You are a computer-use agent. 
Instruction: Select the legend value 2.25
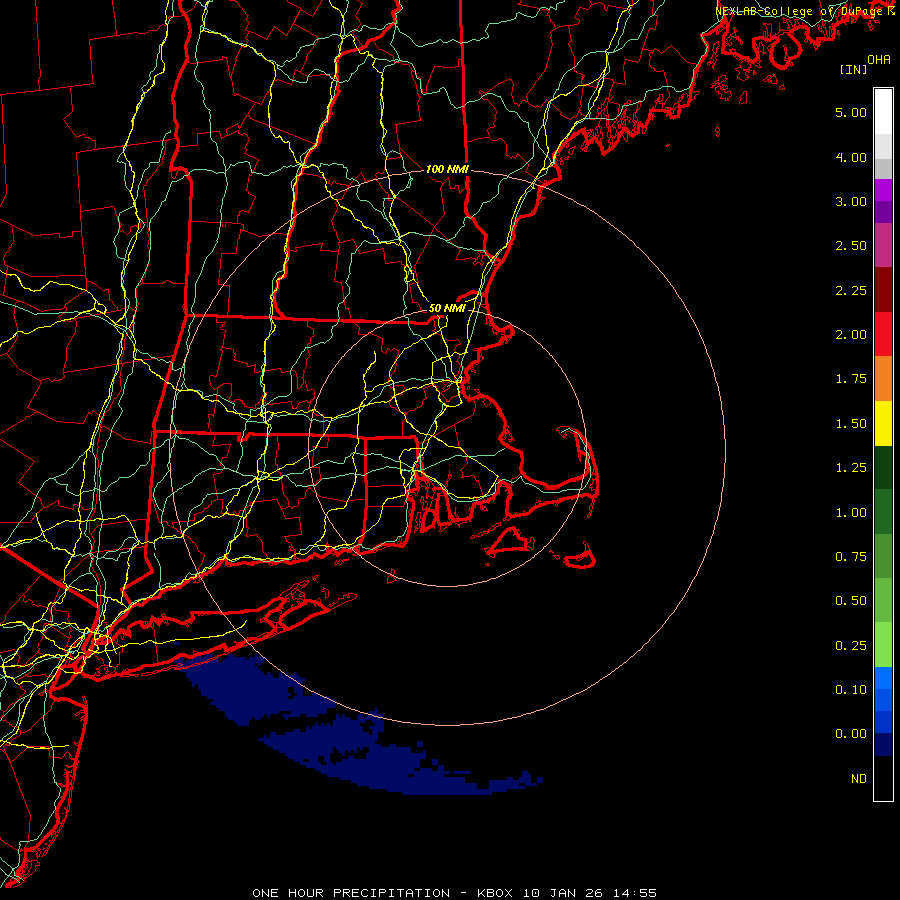coord(851,290)
